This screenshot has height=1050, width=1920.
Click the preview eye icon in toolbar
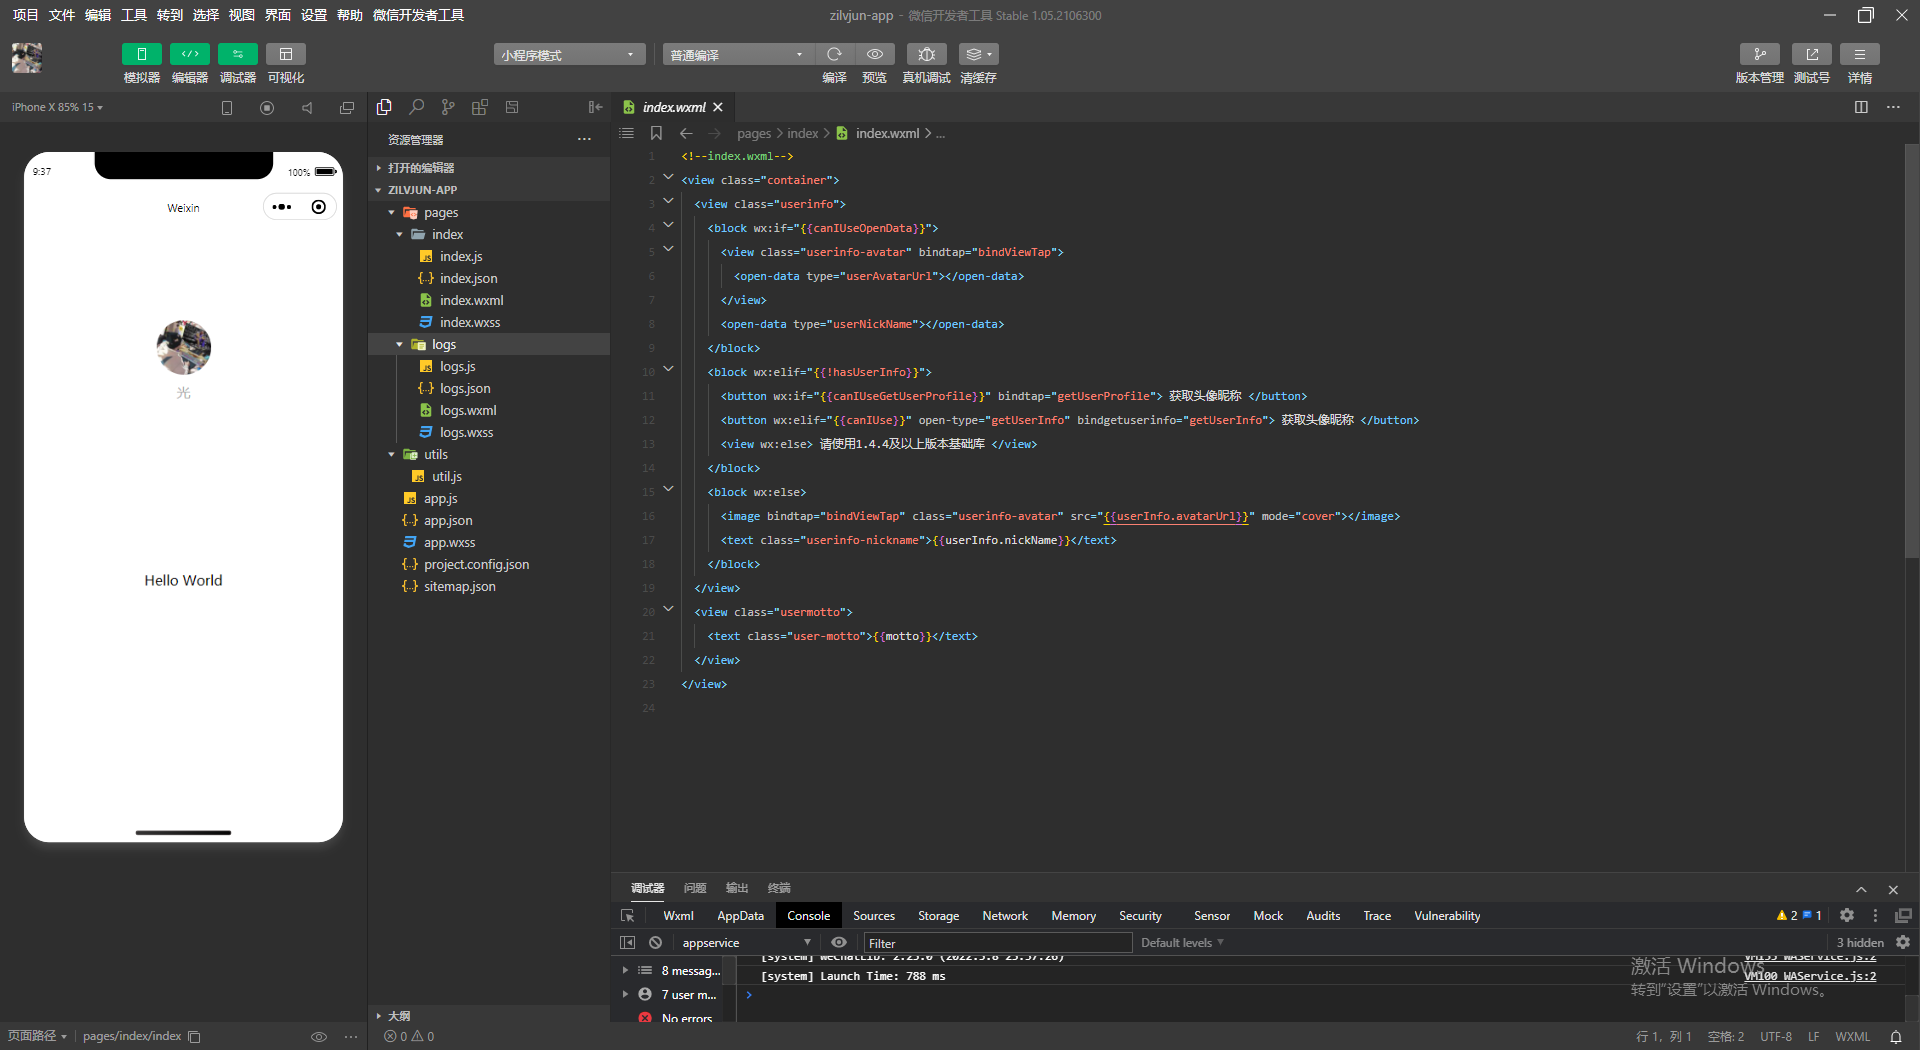874,54
